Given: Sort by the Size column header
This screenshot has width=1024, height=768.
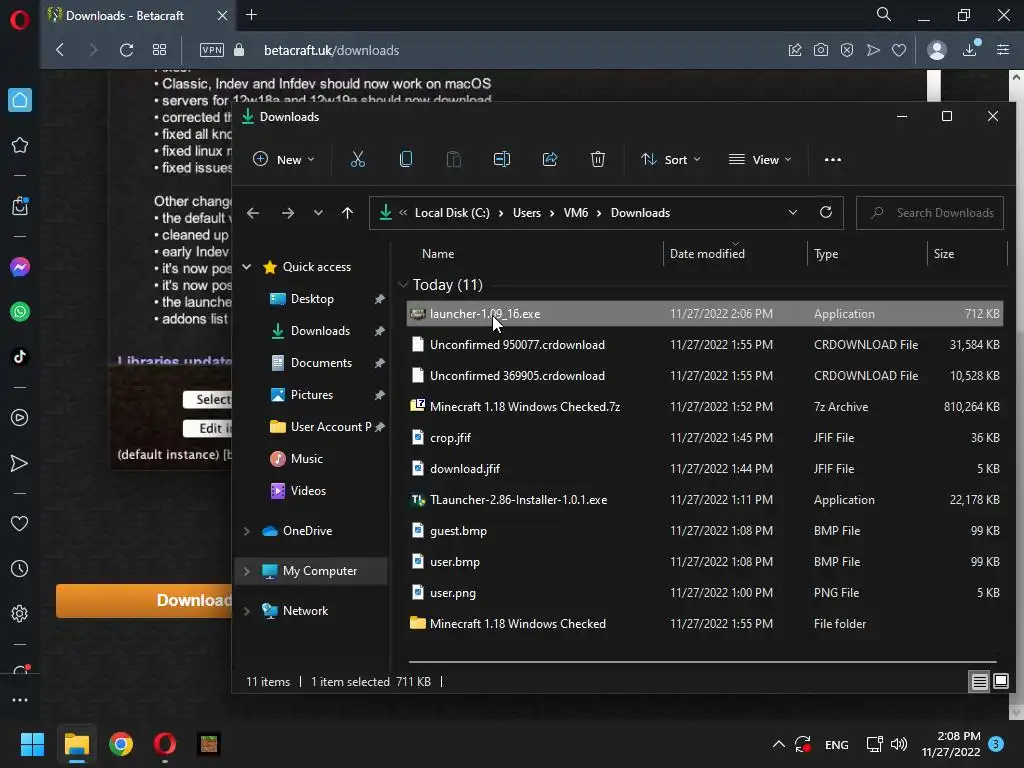Looking at the screenshot, I should click(x=944, y=254).
